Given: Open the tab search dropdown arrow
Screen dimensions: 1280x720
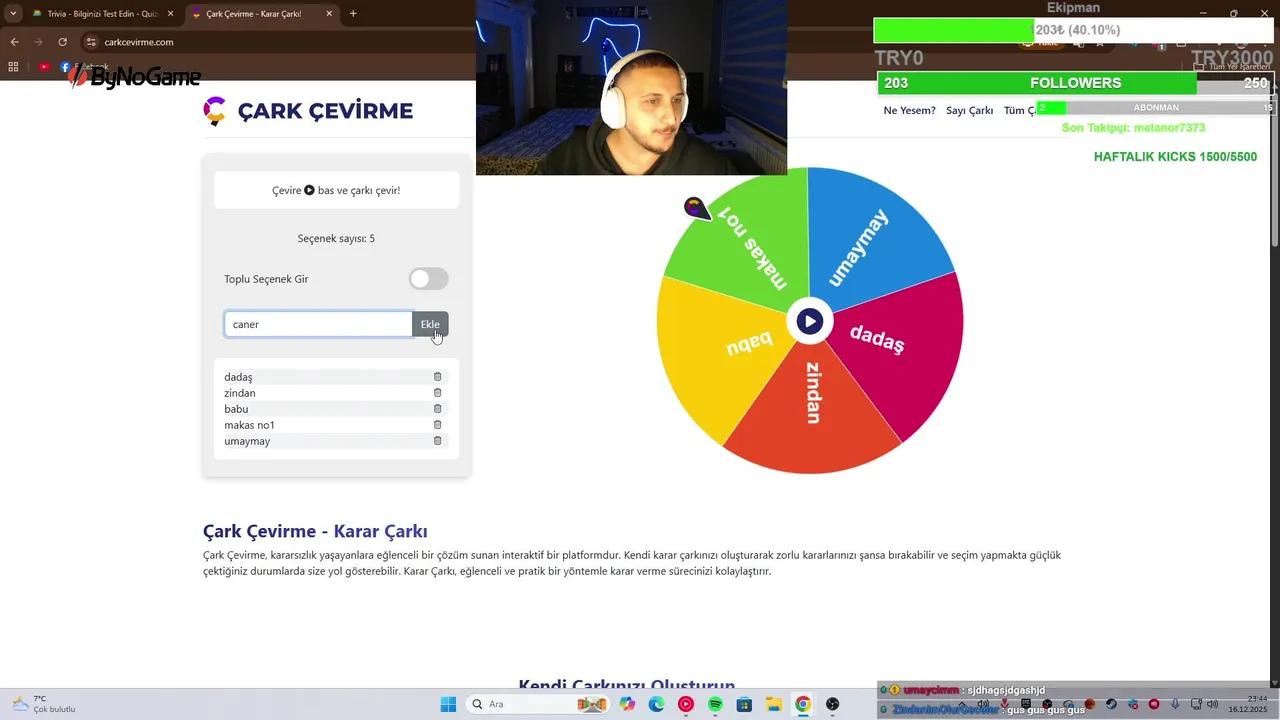Looking at the screenshot, I should pyautogui.click(x=13, y=14).
